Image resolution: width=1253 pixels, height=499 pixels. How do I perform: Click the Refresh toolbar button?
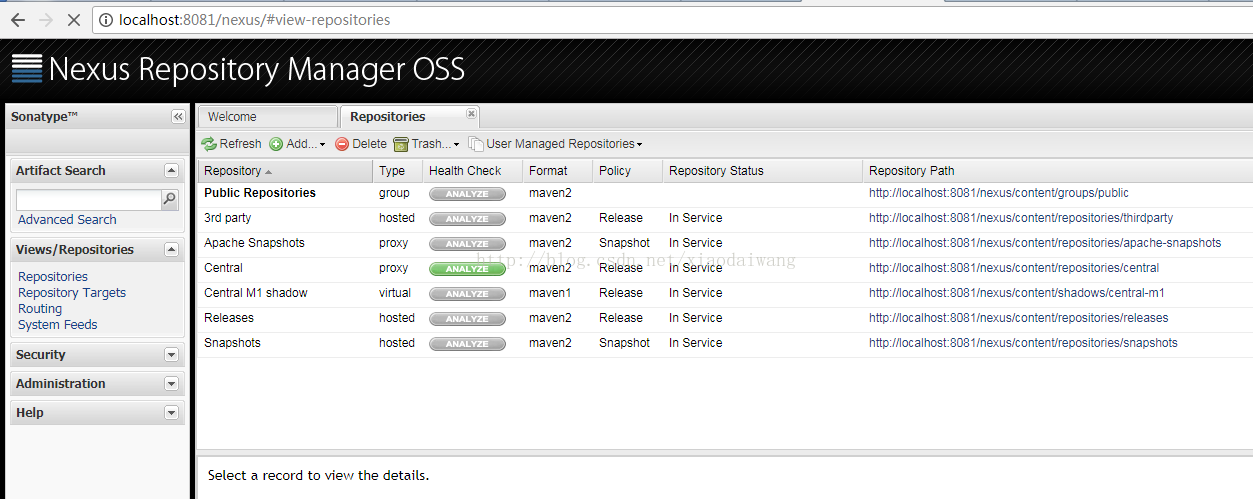point(231,144)
